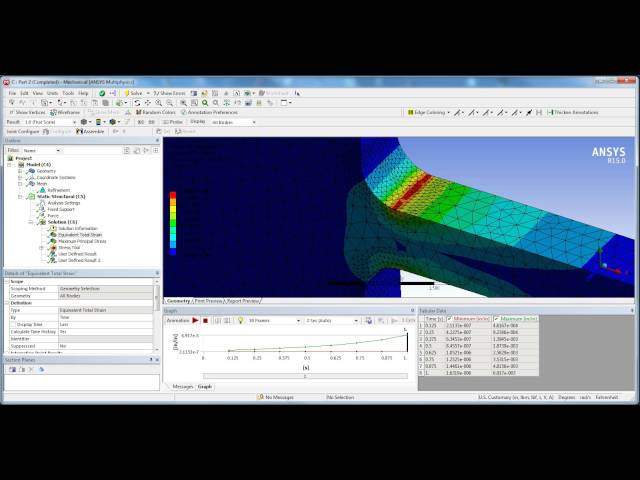640x480 pixels.
Task: Click the Assemble button
Action: [90, 131]
